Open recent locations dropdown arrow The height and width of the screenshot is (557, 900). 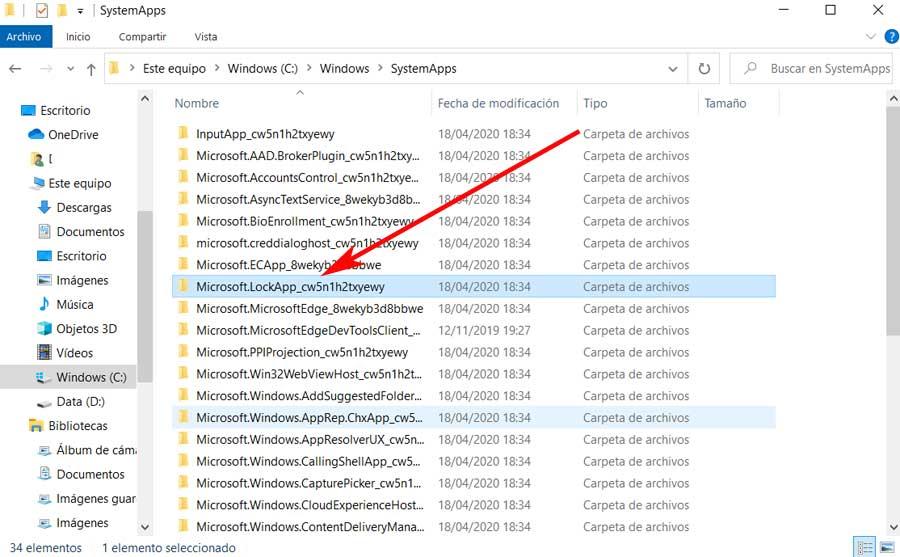[70, 69]
